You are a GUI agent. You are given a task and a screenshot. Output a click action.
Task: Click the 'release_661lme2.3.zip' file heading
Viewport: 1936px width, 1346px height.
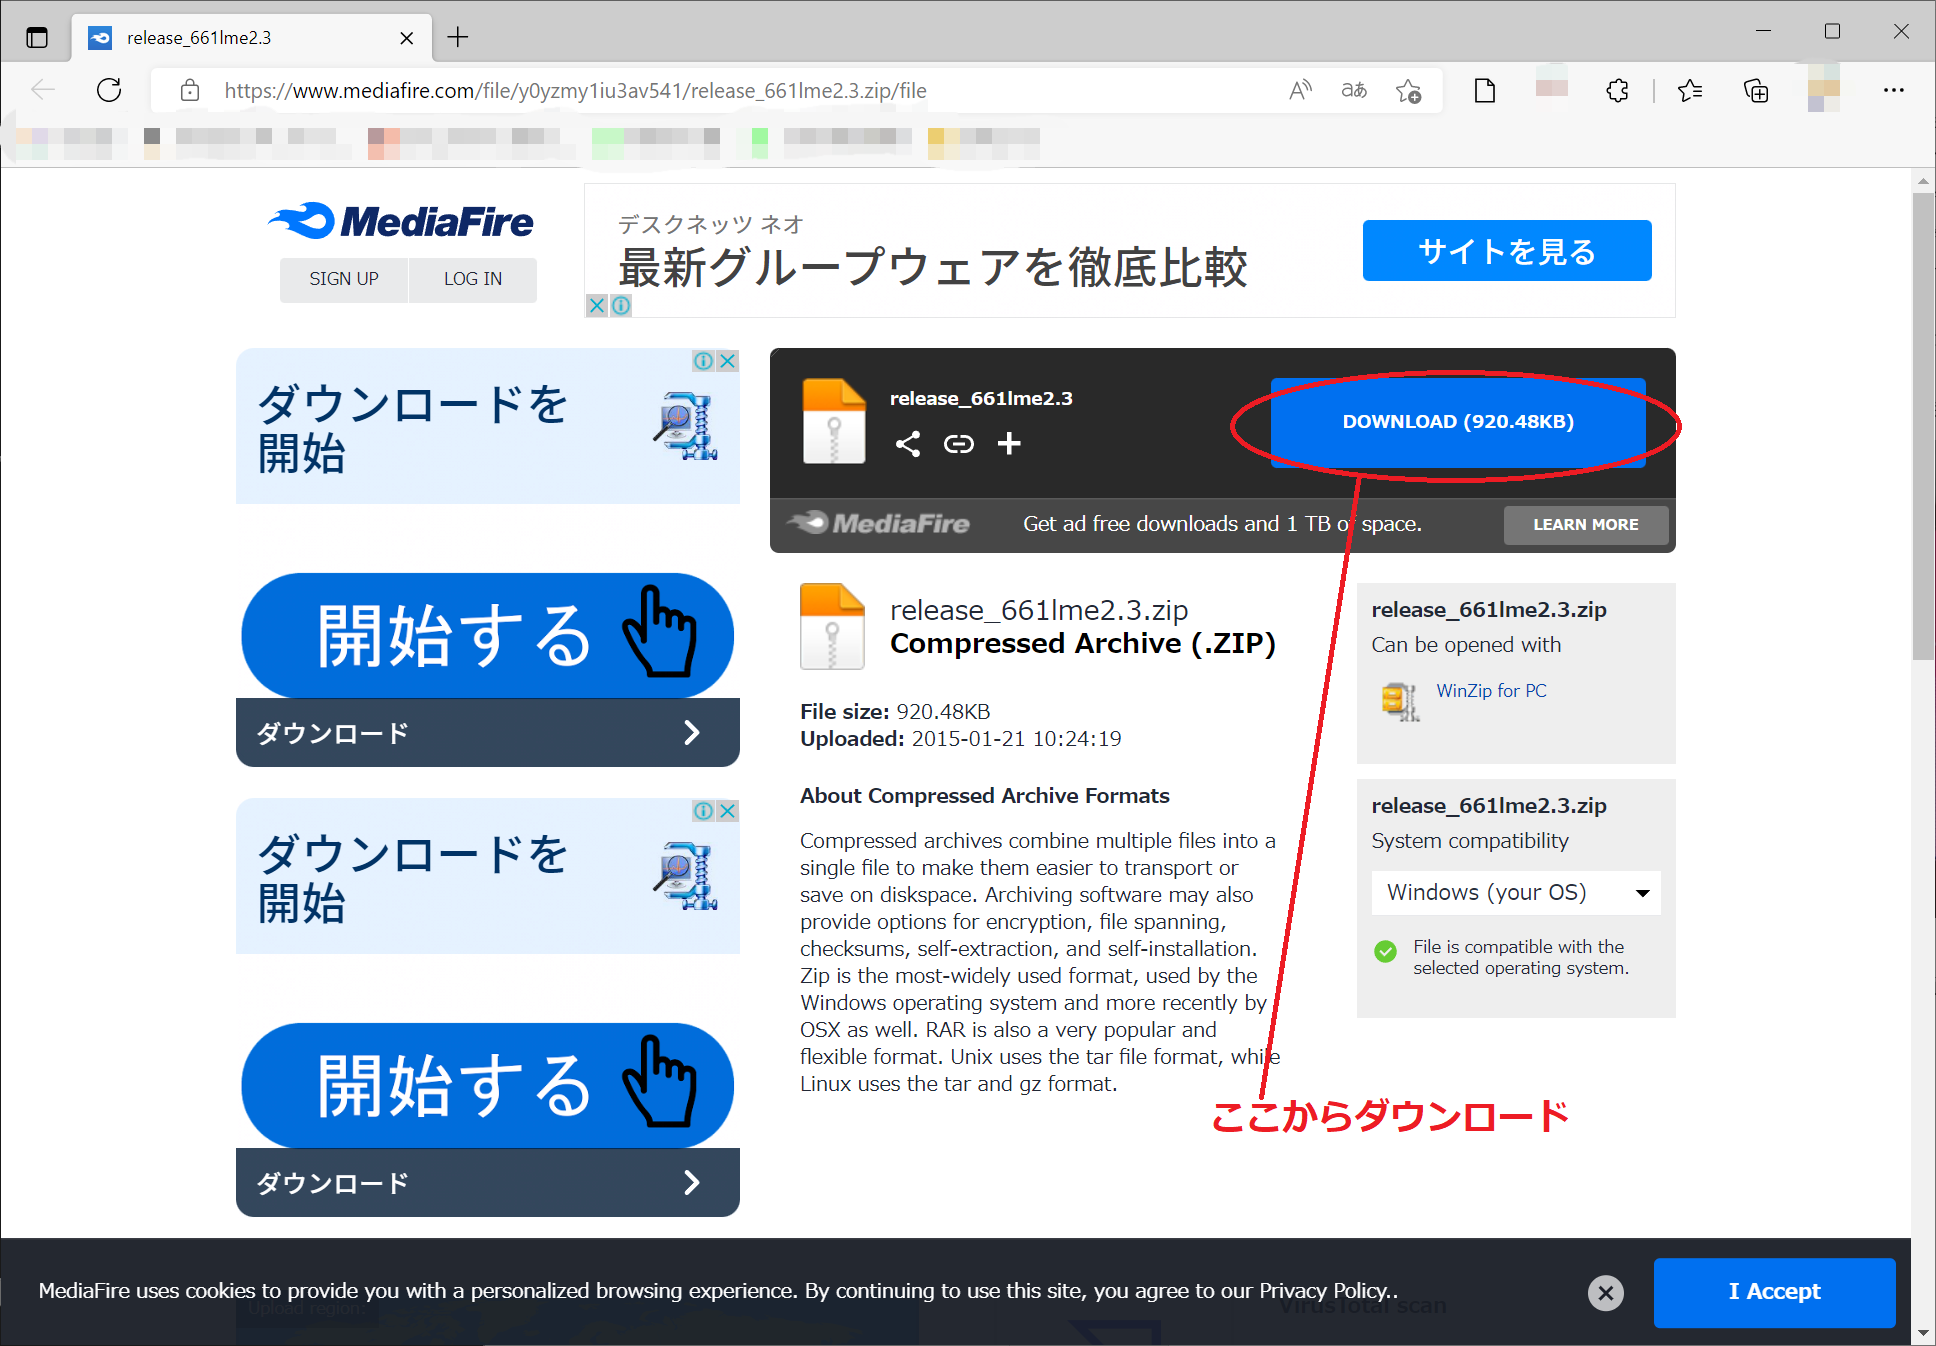[1039, 610]
